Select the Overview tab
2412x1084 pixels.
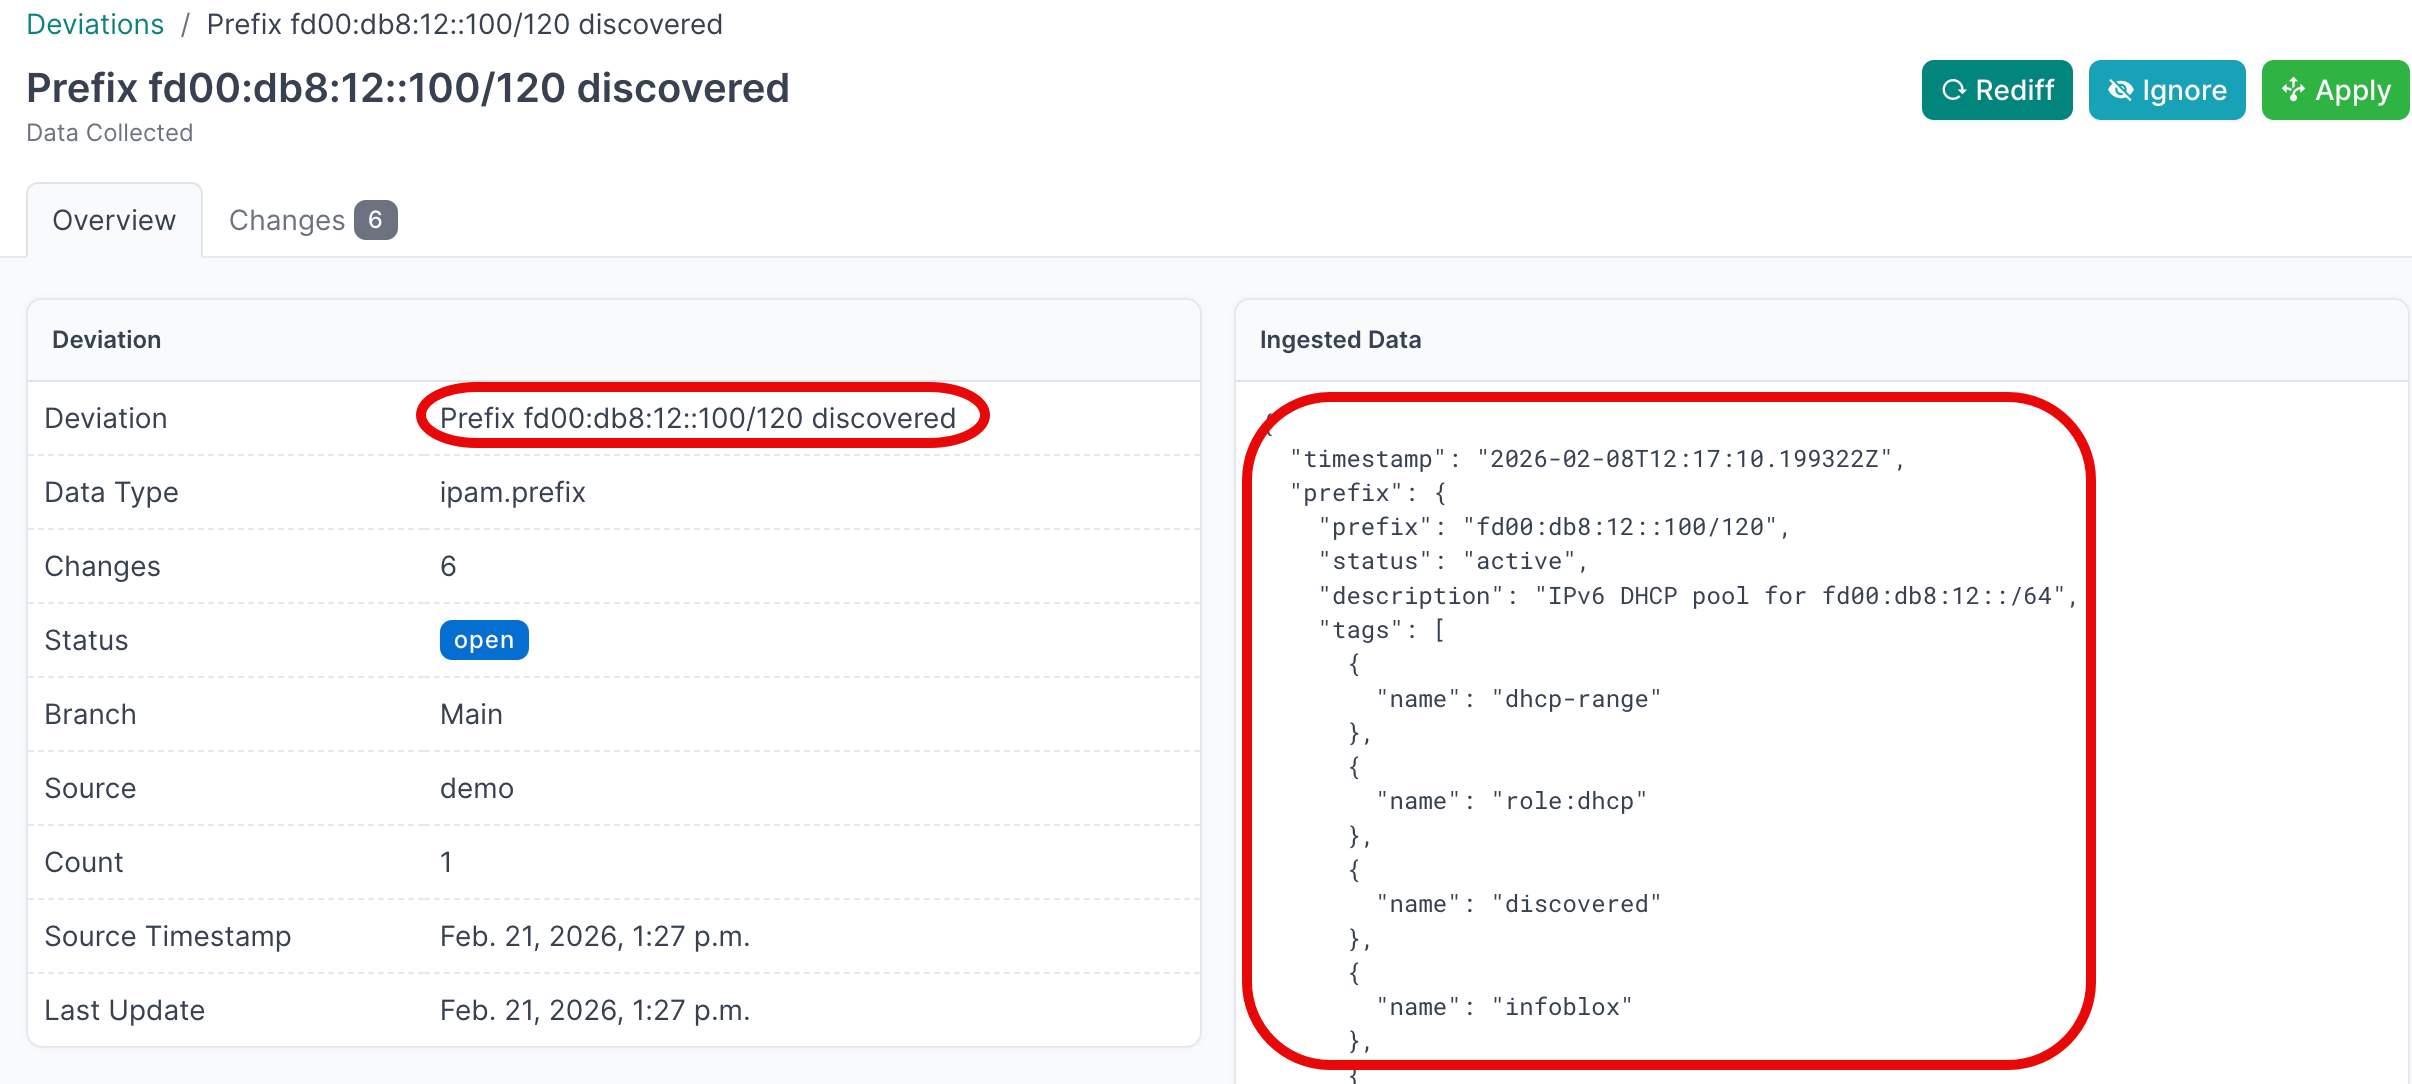coord(114,219)
